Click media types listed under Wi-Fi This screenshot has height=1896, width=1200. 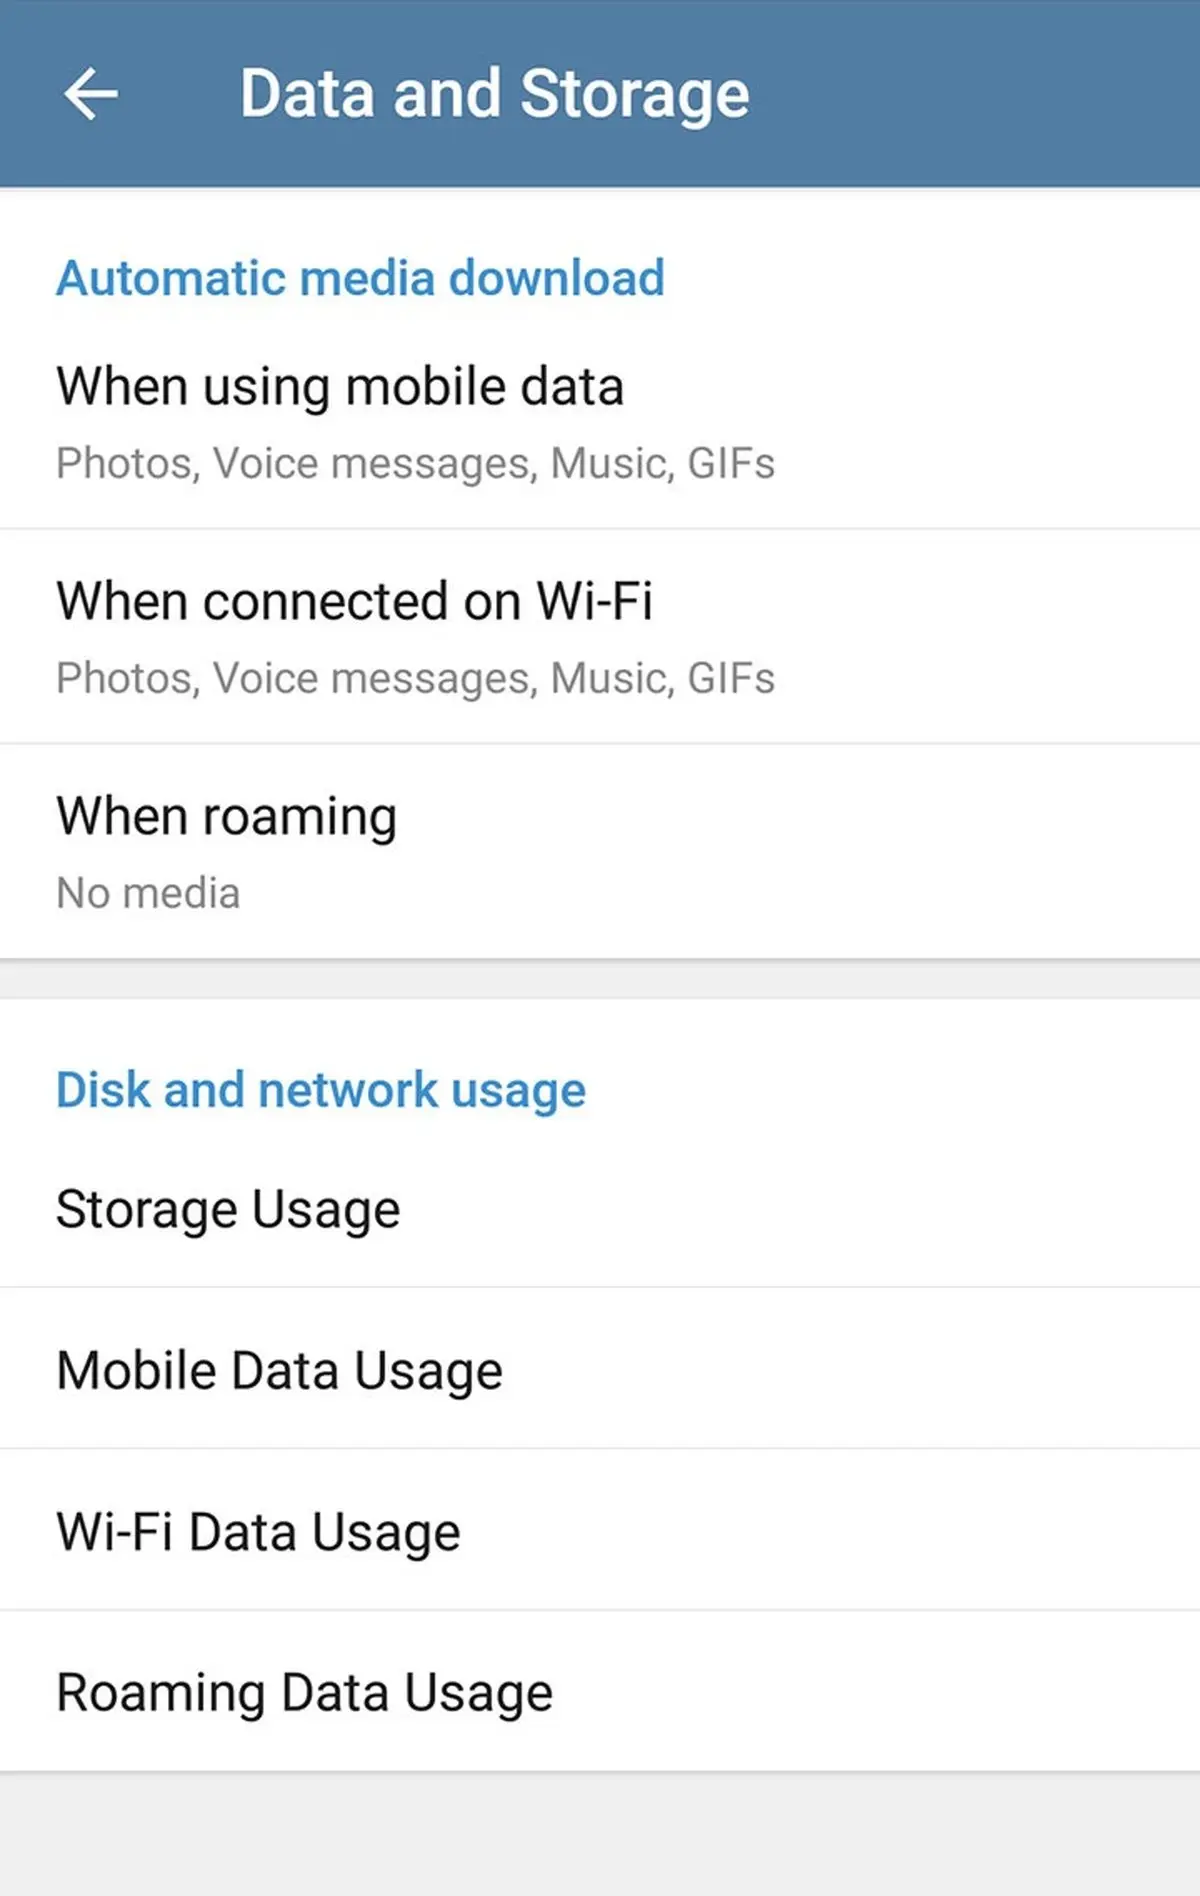click(415, 679)
